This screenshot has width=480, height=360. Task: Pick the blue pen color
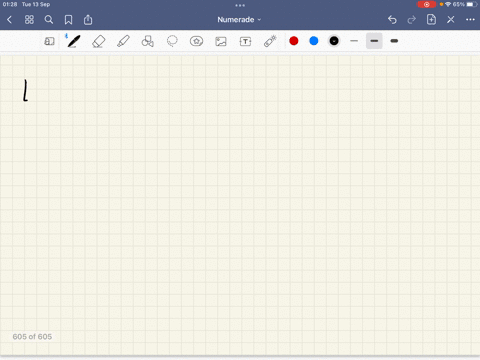[314, 41]
